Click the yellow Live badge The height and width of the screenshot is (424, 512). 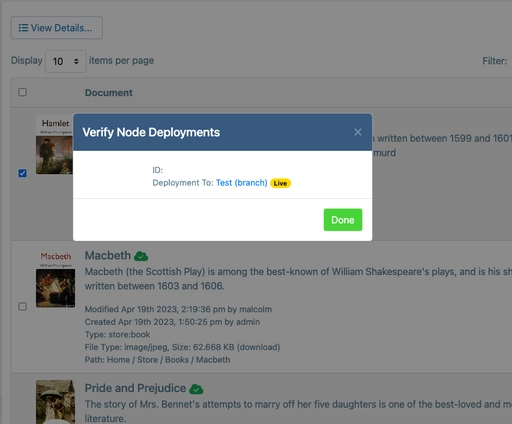pos(280,183)
